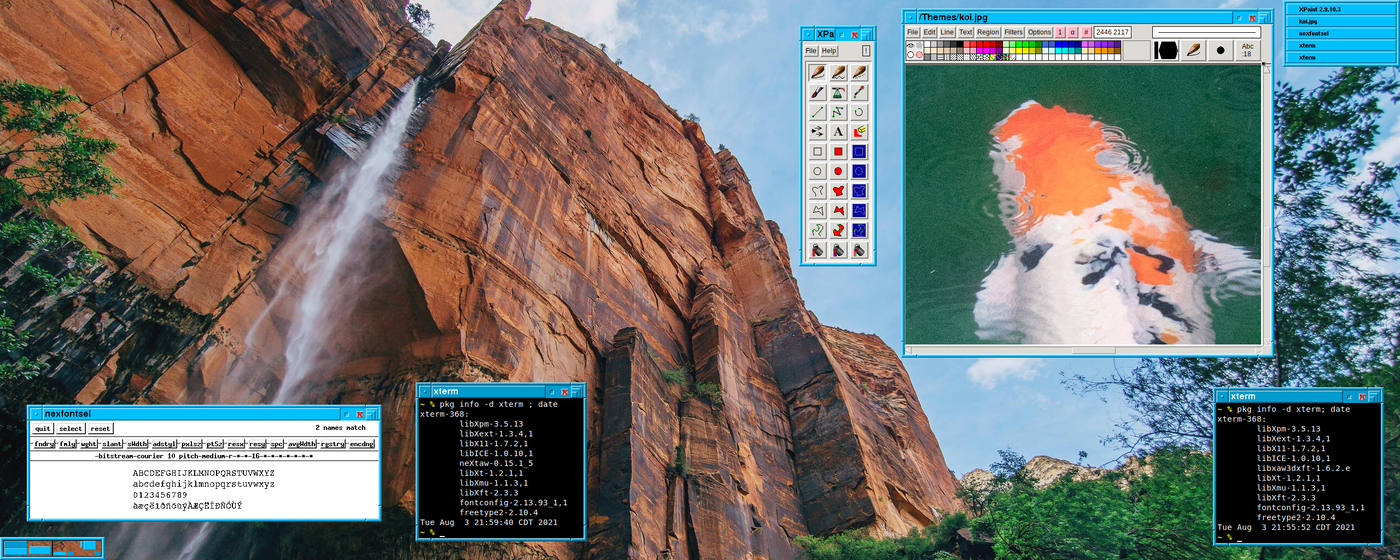
Task: Open the Abc :18 font selector
Action: point(1247,50)
